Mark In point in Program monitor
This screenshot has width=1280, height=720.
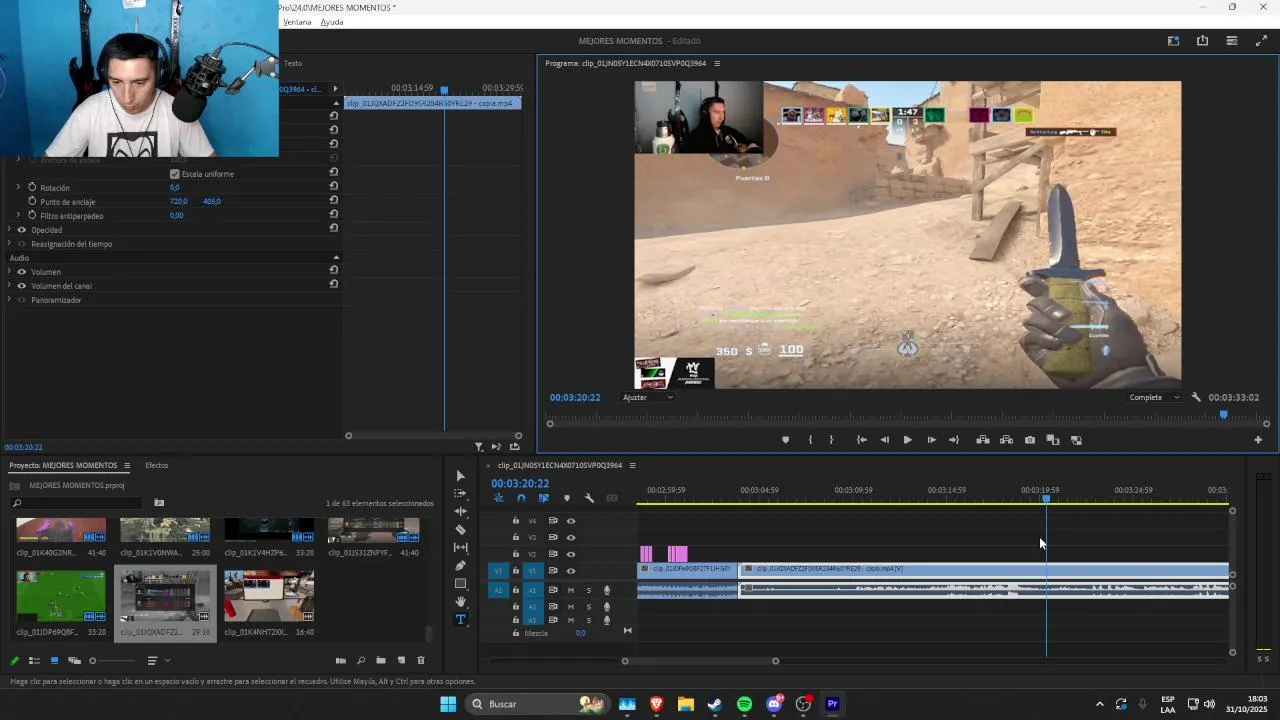click(x=810, y=440)
